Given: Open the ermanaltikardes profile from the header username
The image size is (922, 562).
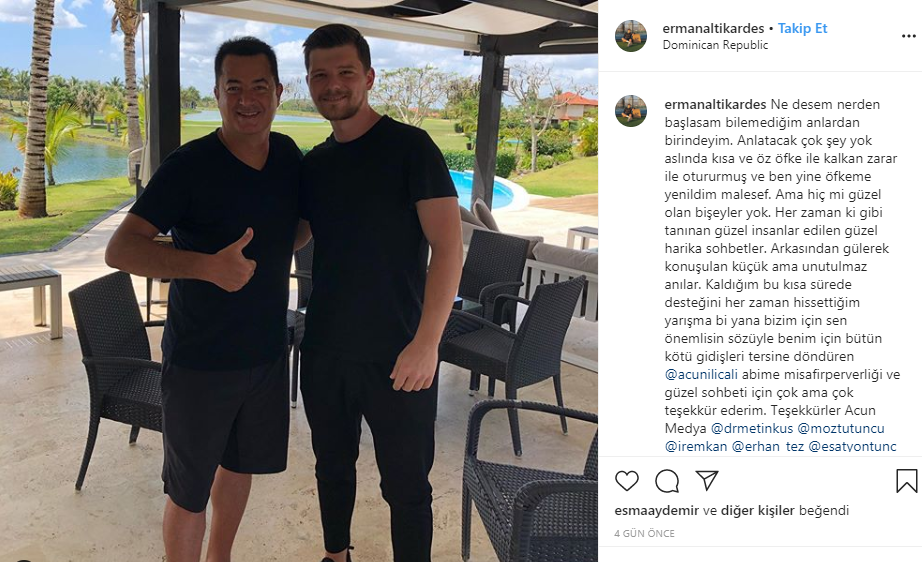Looking at the screenshot, I should [713, 28].
